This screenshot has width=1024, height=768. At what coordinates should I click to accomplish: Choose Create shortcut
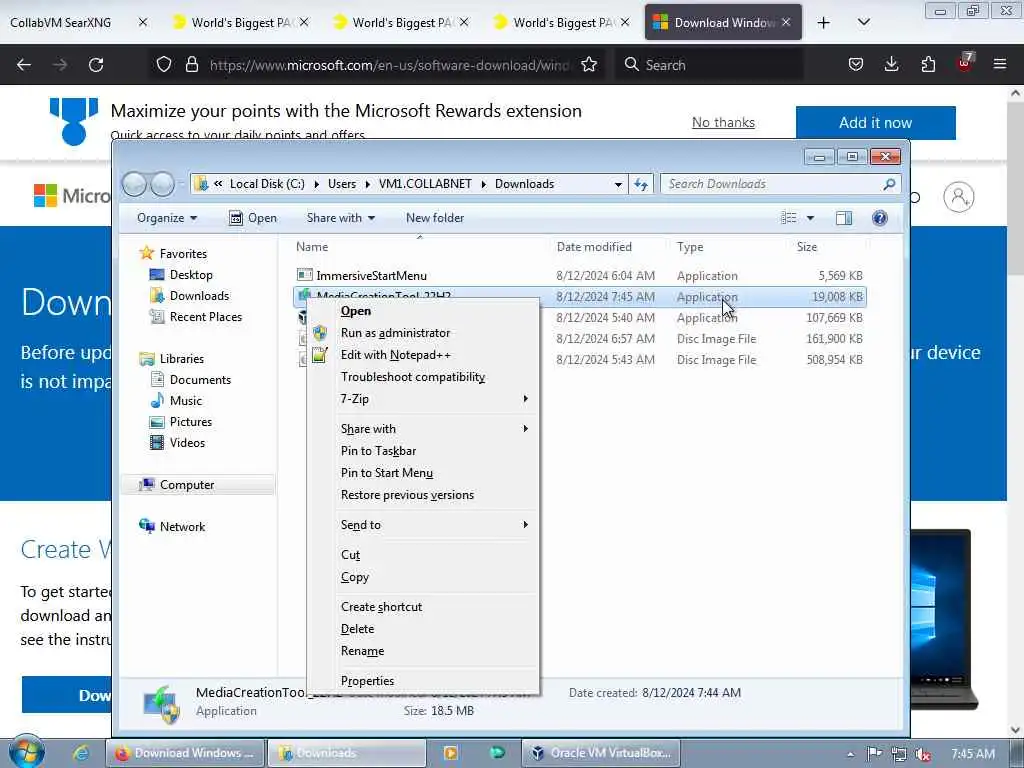tap(422, 607)
